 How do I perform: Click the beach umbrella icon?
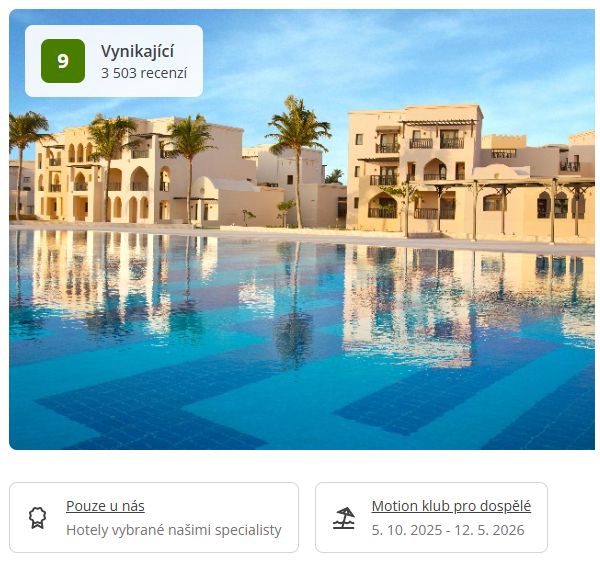[x=344, y=518]
